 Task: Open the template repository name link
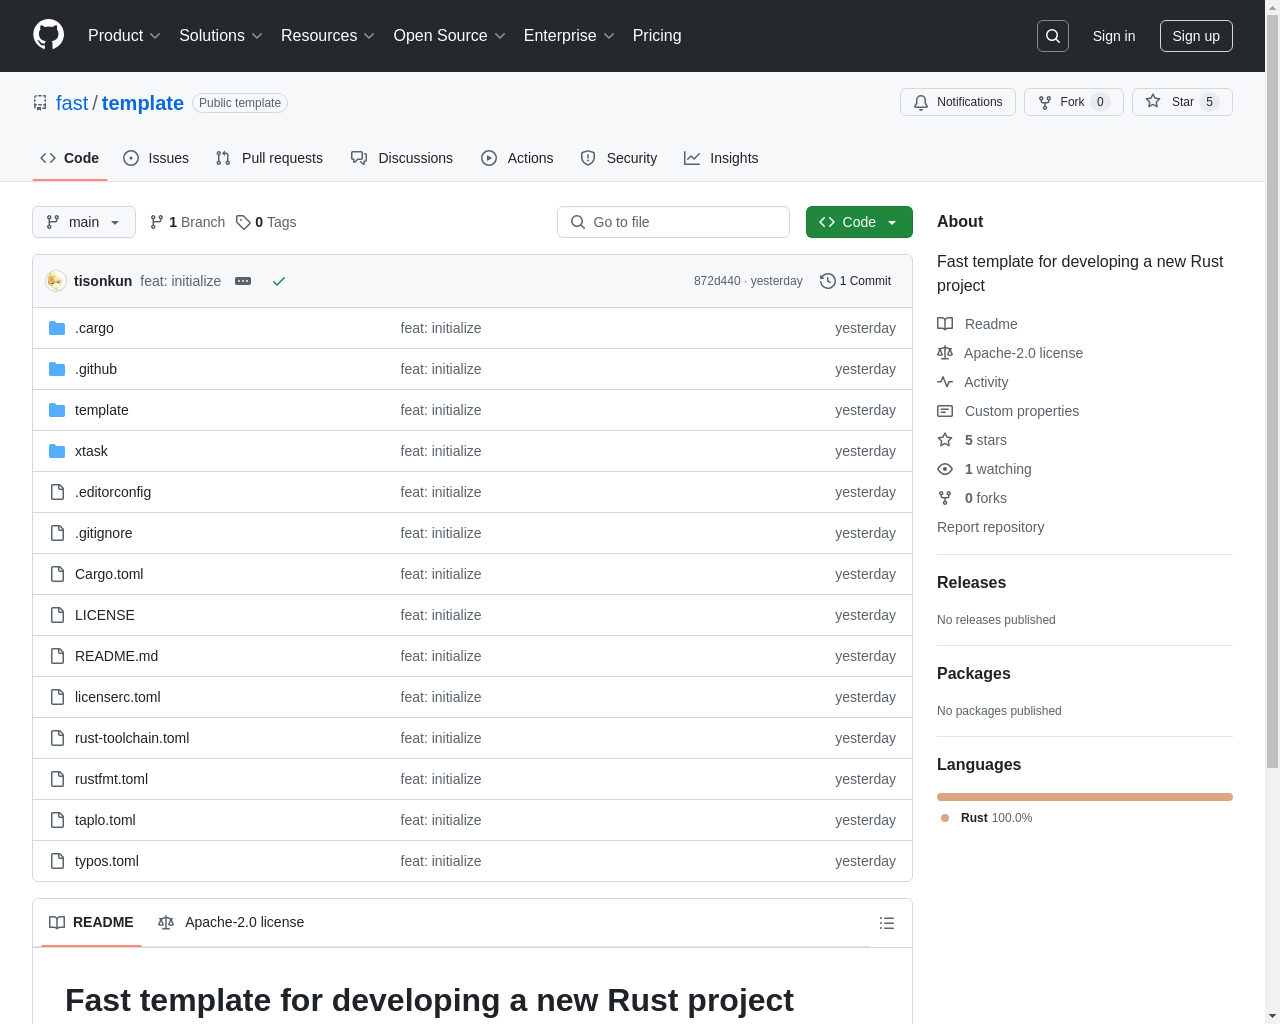tap(143, 103)
